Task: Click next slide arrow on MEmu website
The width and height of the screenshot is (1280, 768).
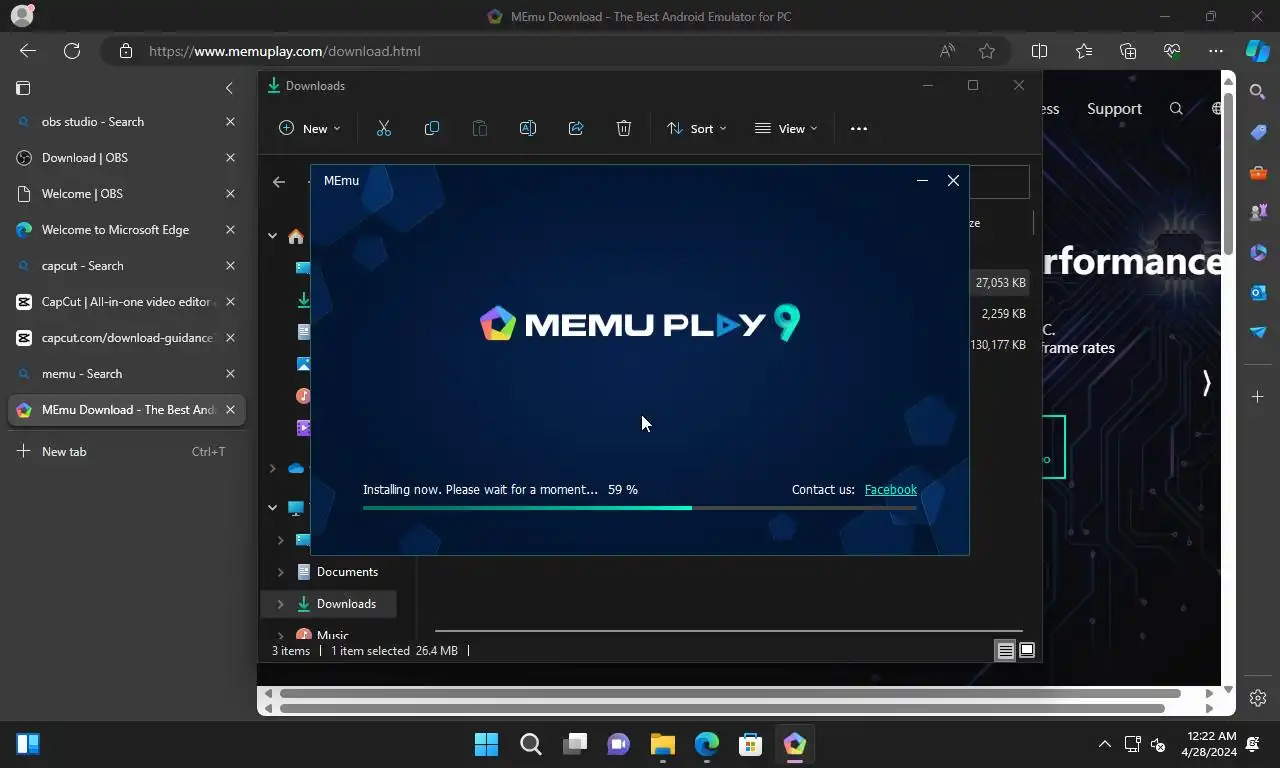Action: pos(1206,383)
